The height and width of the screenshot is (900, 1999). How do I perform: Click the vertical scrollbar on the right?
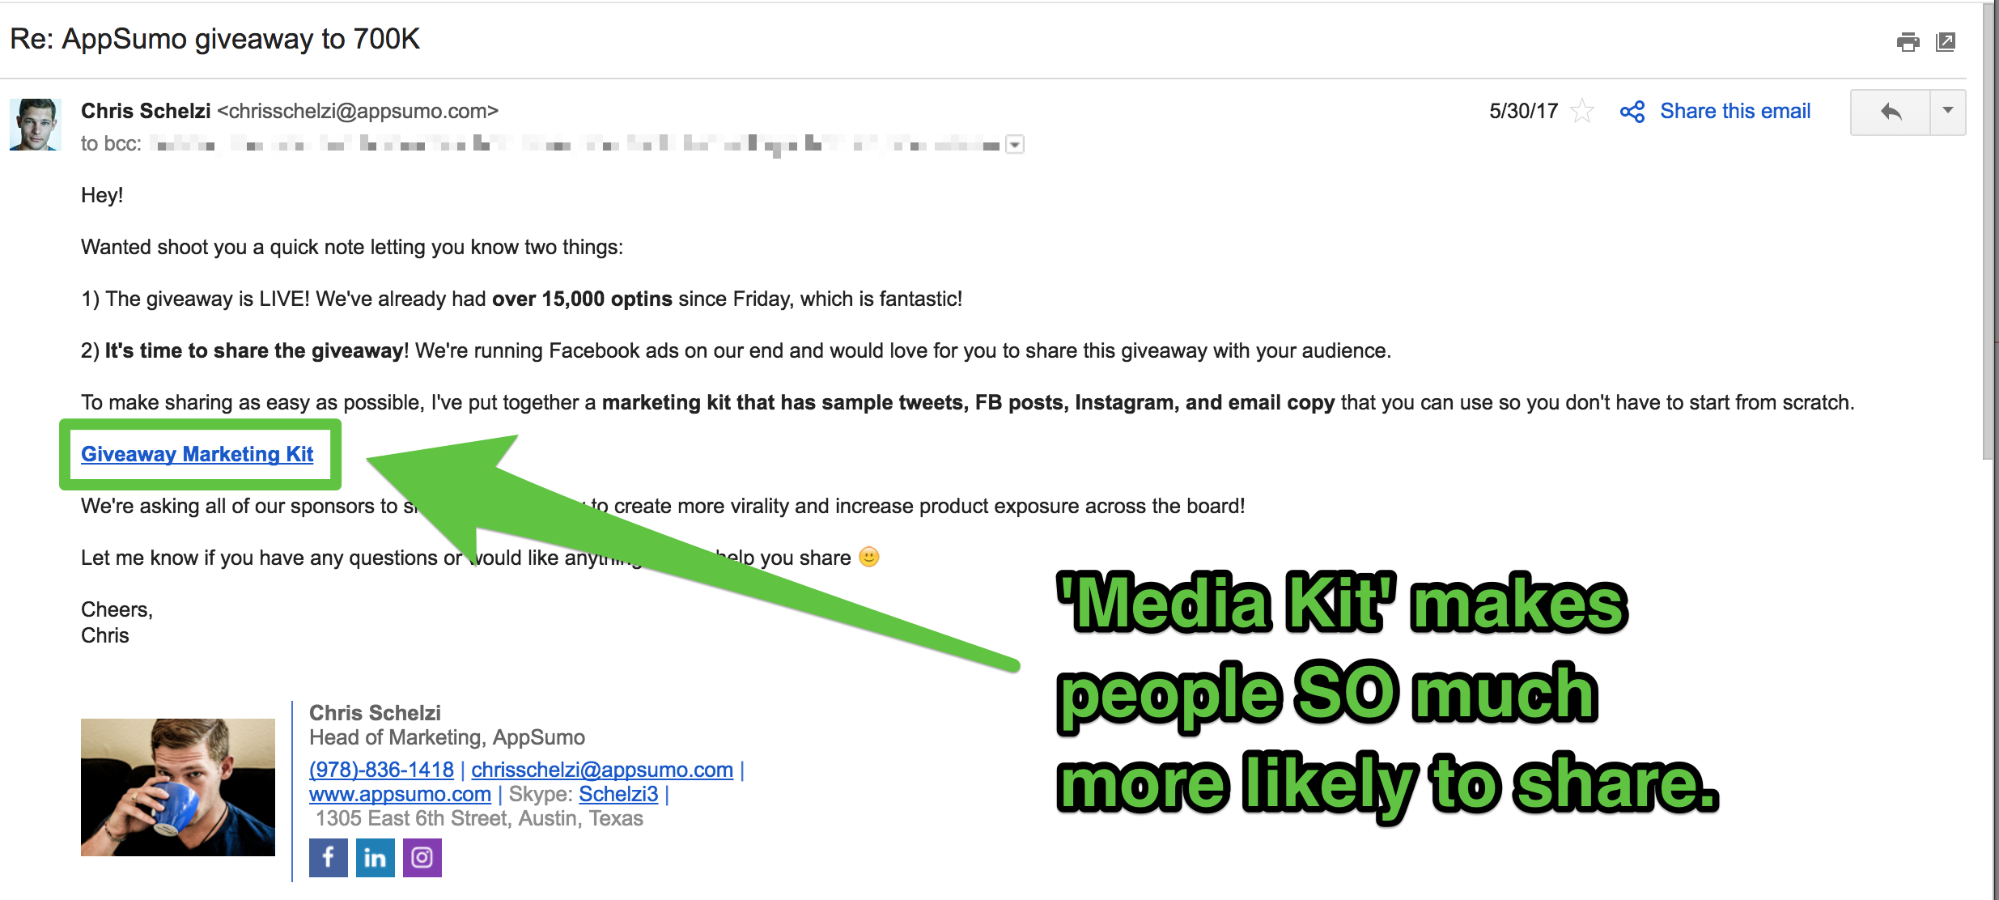click(1989, 230)
